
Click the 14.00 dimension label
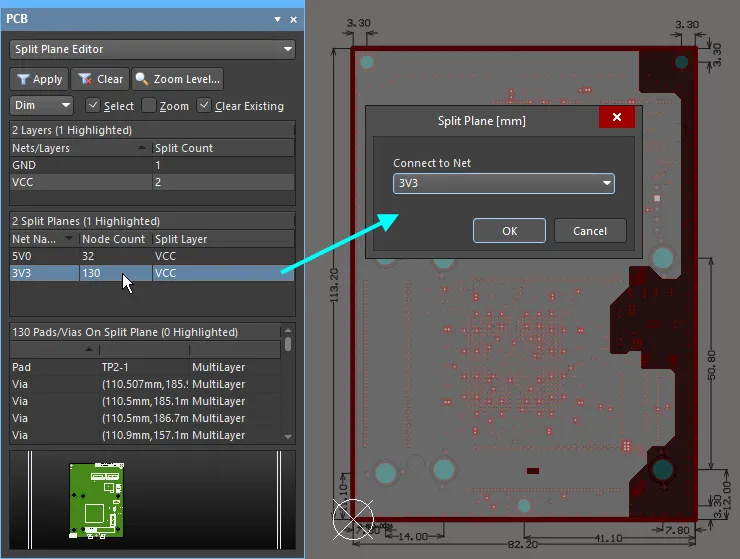[x=413, y=537]
